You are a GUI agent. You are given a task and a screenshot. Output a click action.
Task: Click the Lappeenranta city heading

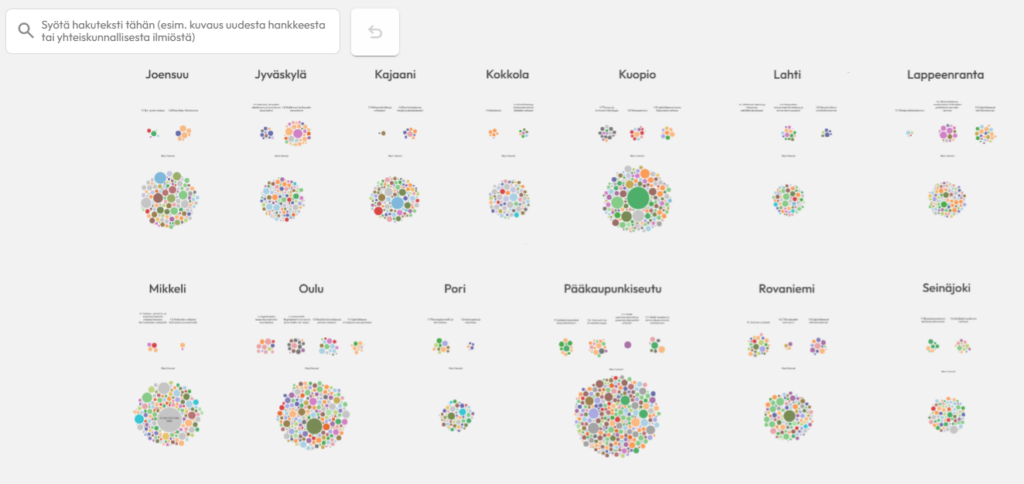click(945, 75)
